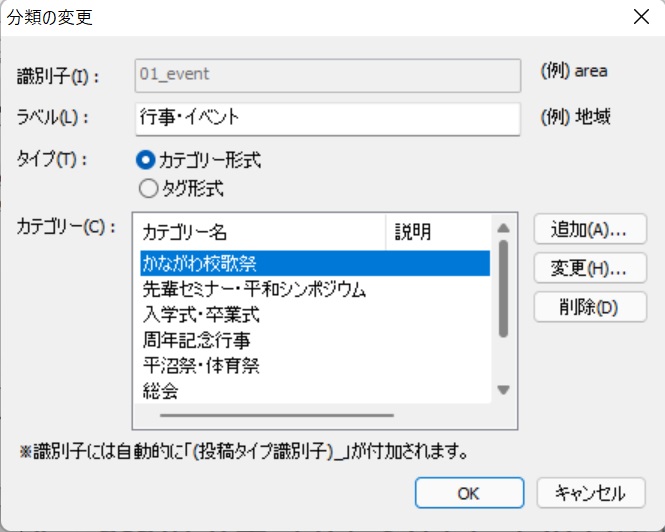Click the ラベル input field

point(327,117)
